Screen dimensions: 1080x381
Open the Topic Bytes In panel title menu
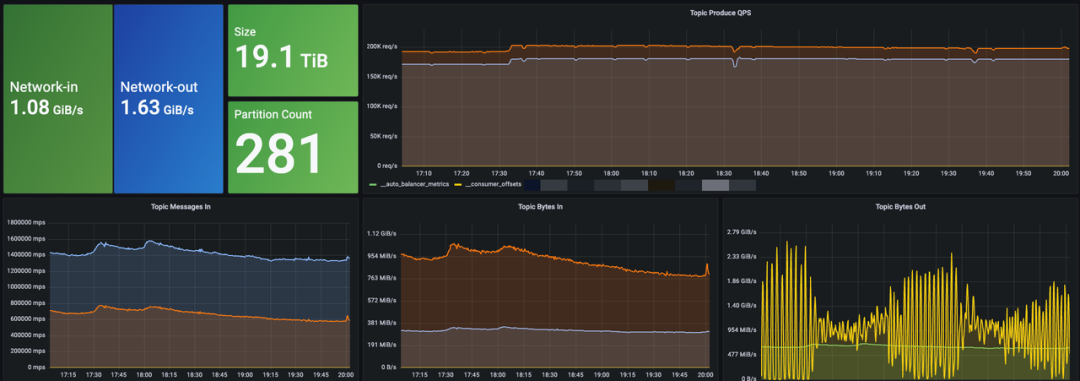coord(540,206)
